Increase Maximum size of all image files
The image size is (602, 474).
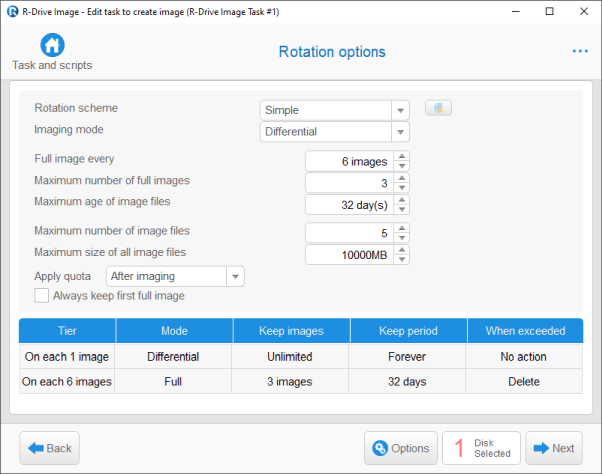click(x=402, y=250)
